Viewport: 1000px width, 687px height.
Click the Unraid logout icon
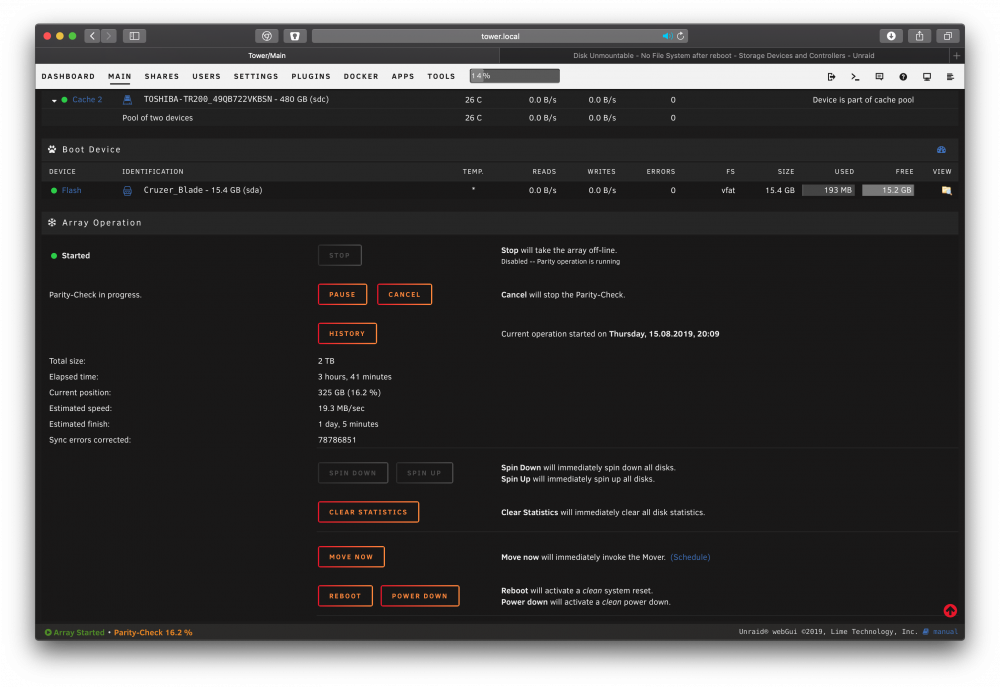pyautogui.click(x=831, y=77)
